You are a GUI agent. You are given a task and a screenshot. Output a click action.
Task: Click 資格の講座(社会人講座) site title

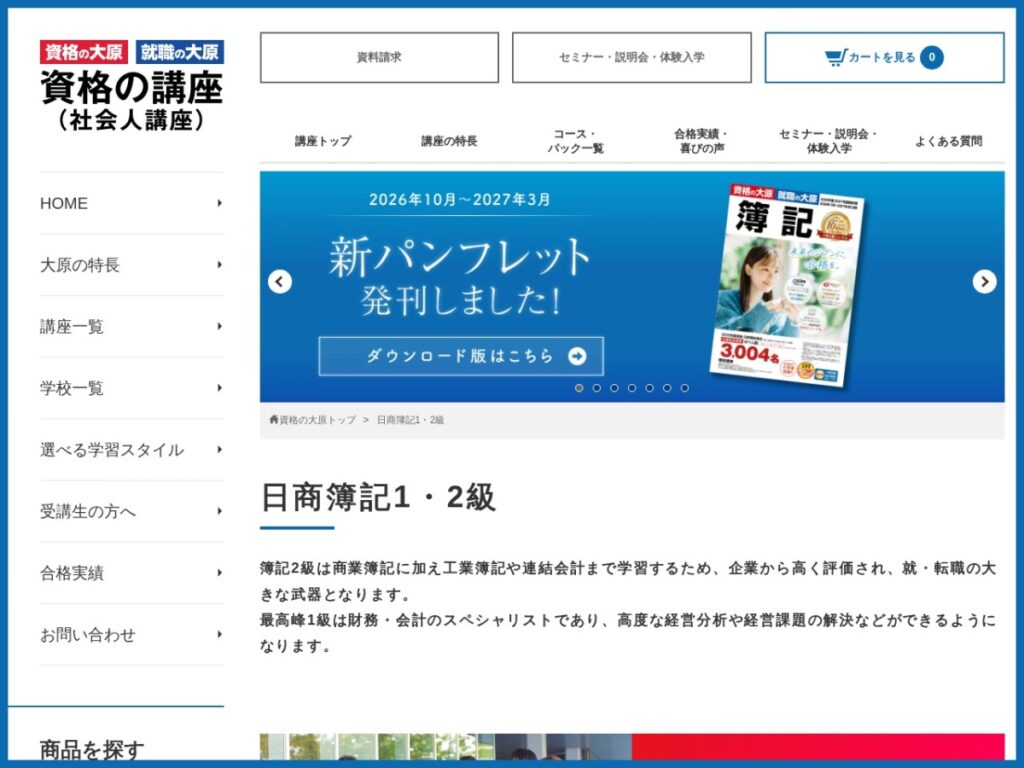point(132,101)
